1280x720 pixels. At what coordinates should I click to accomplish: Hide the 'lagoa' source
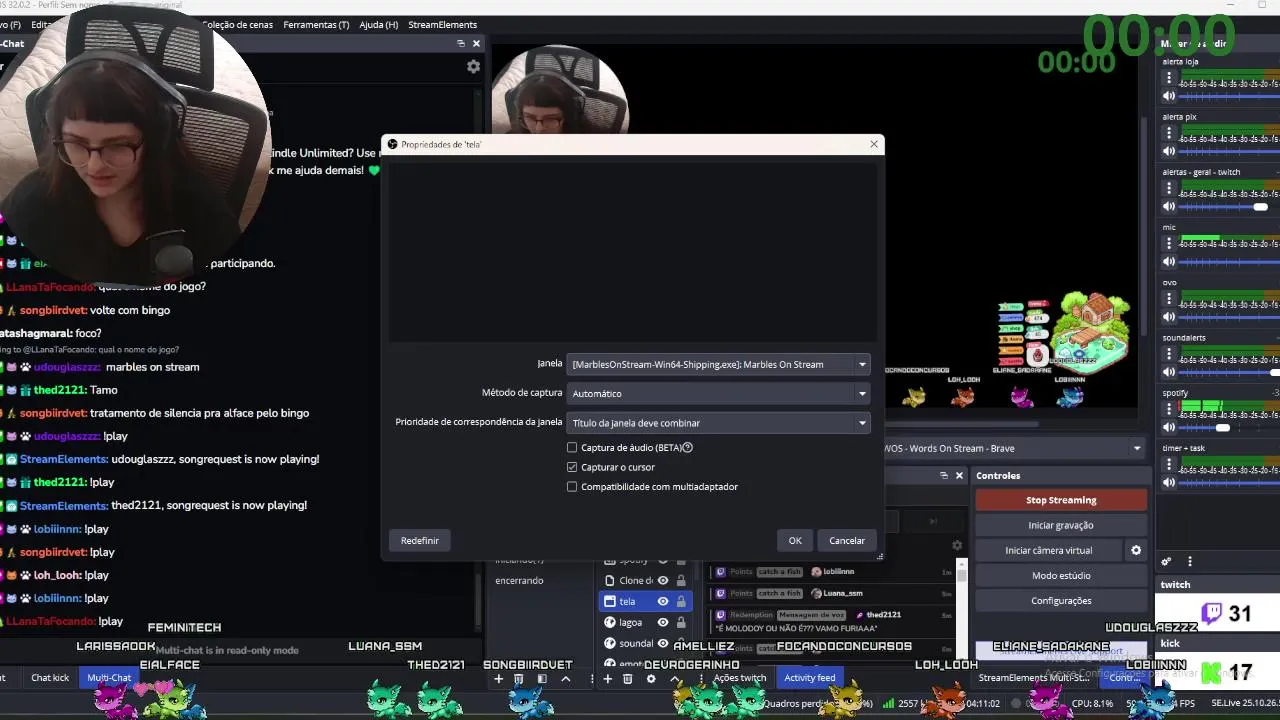tap(662, 622)
